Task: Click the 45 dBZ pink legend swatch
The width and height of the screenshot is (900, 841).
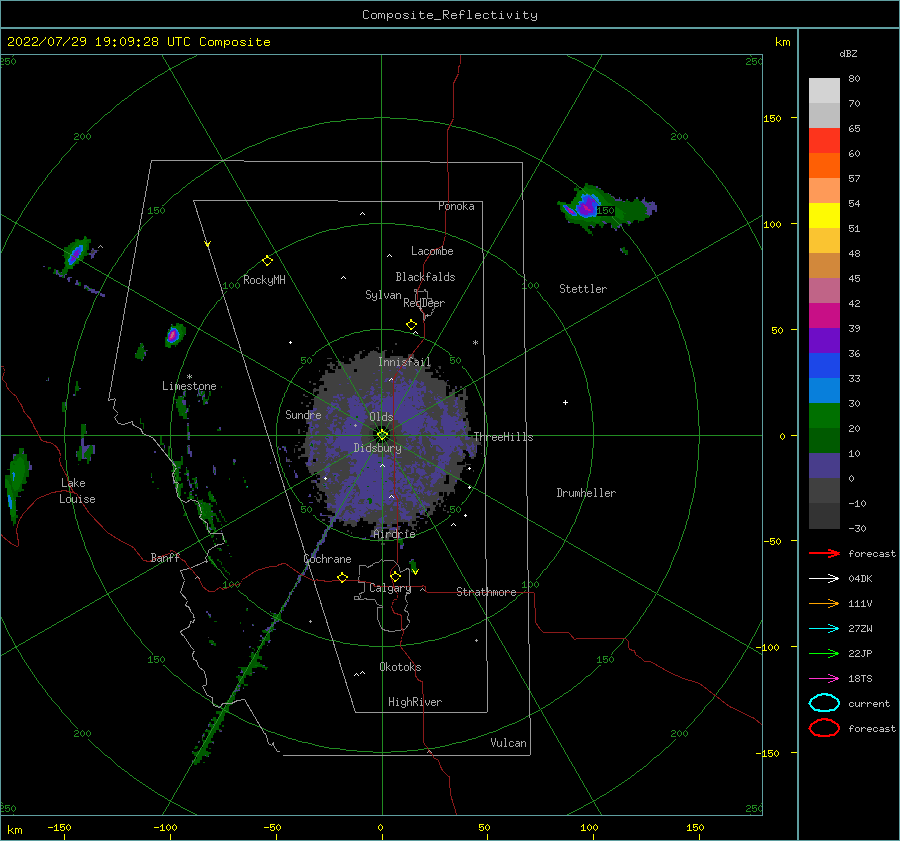Action: [824, 290]
